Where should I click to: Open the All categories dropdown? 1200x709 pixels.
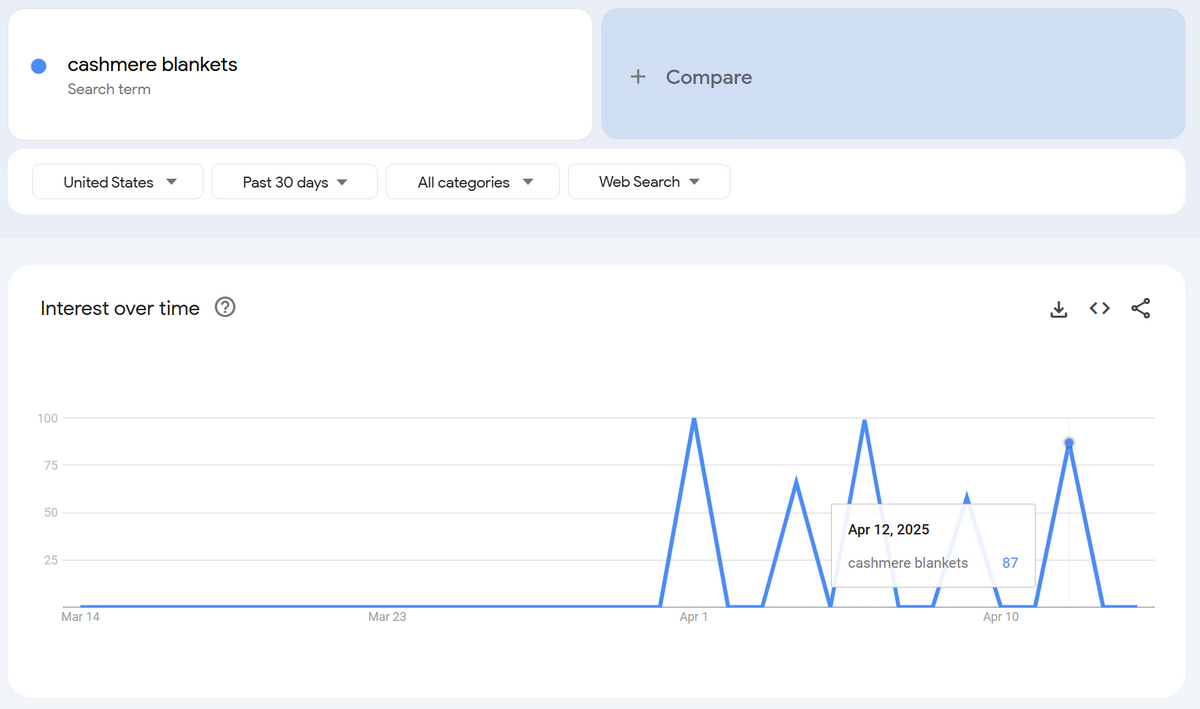[x=472, y=182]
